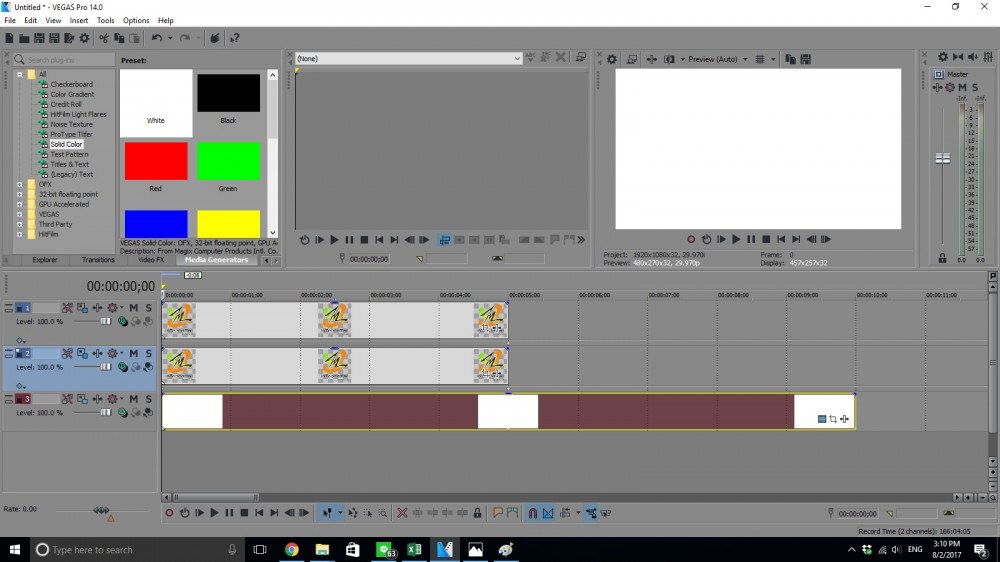Image resolution: width=1000 pixels, height=562 pixels.
Task: Open a project using folder icon
Action: point(24,38)
